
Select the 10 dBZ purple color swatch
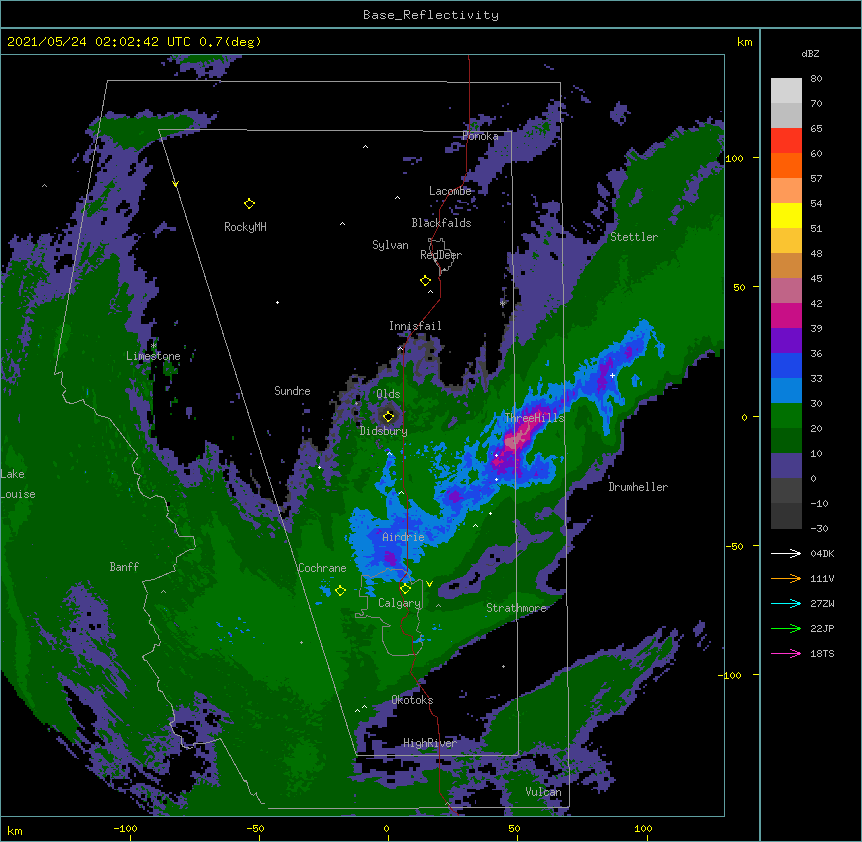[786, 466]
